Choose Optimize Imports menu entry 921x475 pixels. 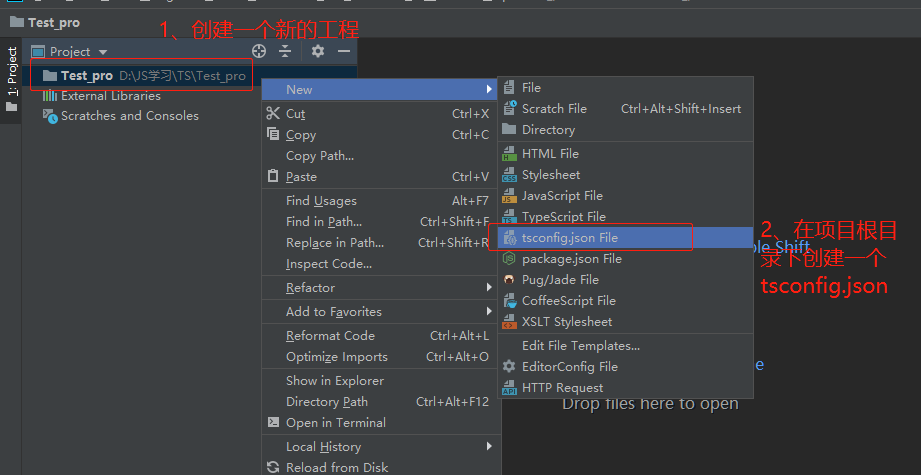(379, 357)
